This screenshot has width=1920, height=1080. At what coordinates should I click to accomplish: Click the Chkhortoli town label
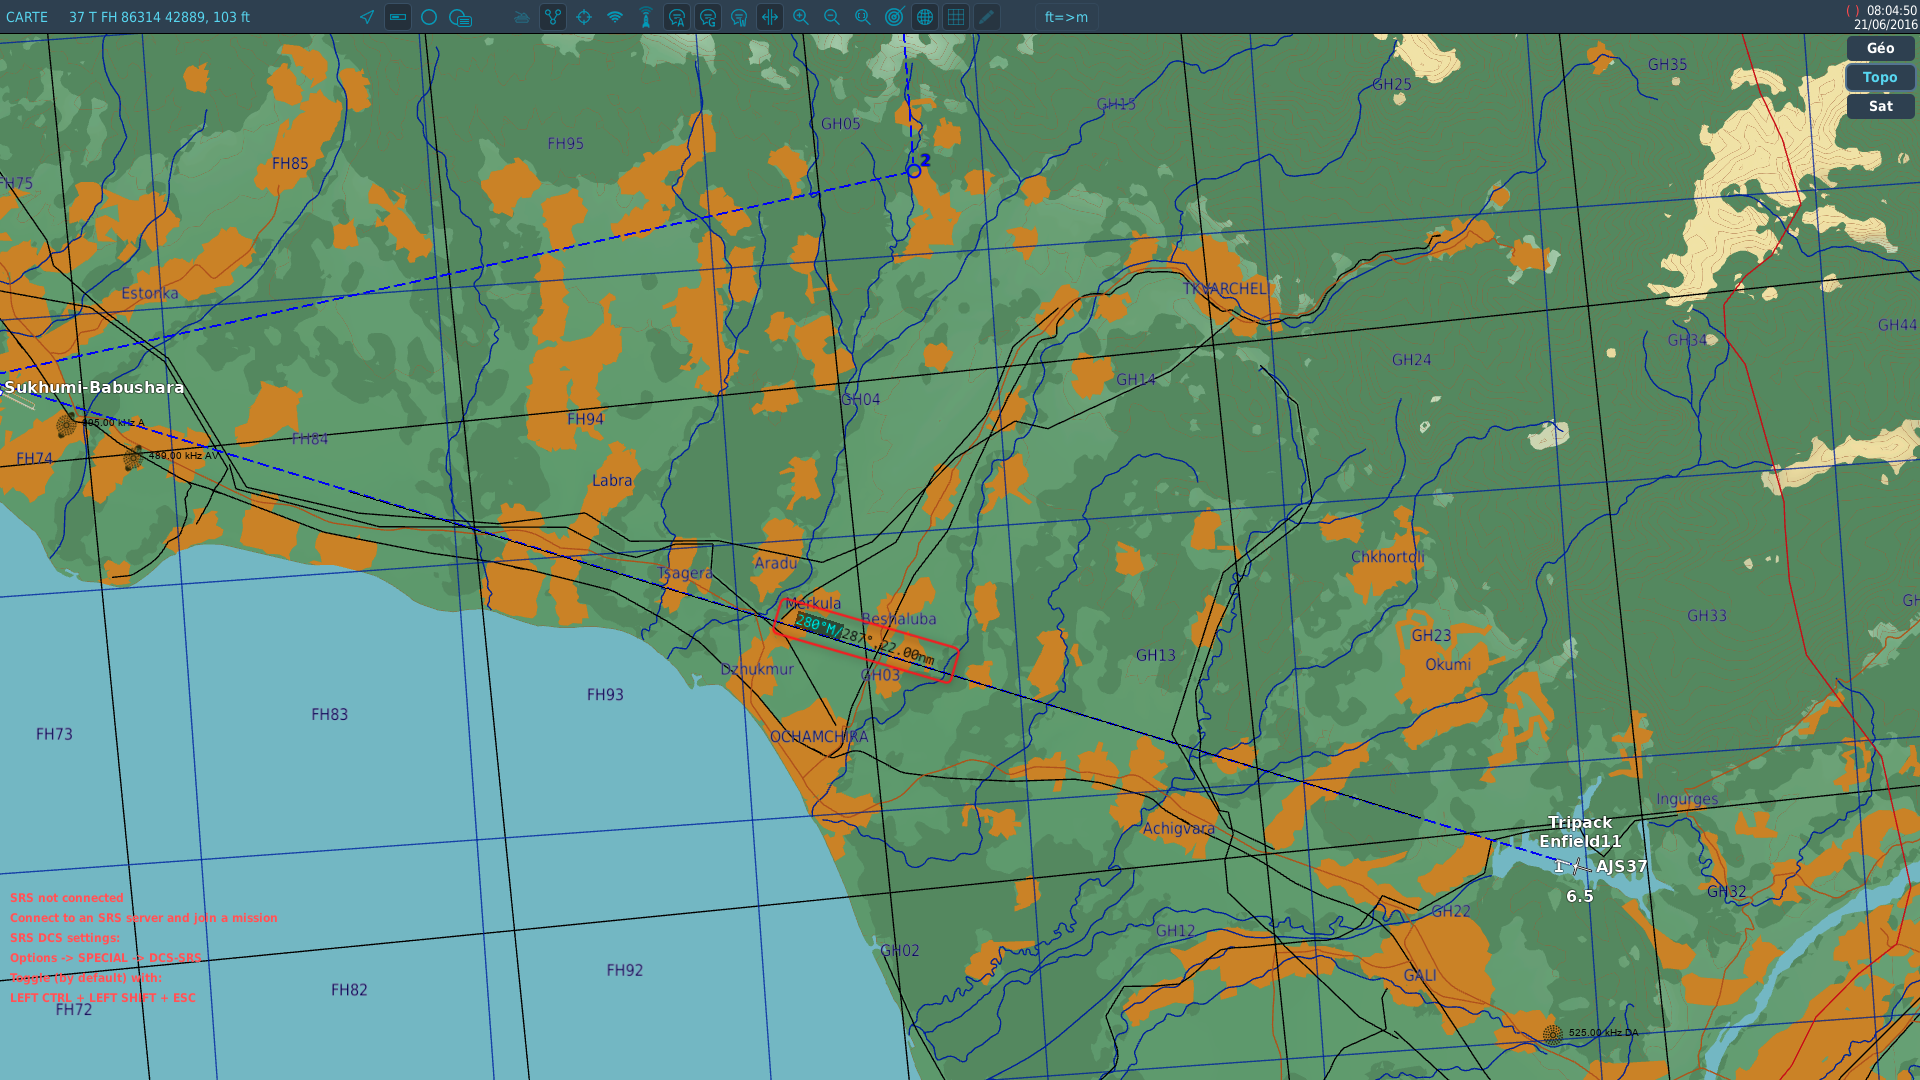click(1388, 557)
